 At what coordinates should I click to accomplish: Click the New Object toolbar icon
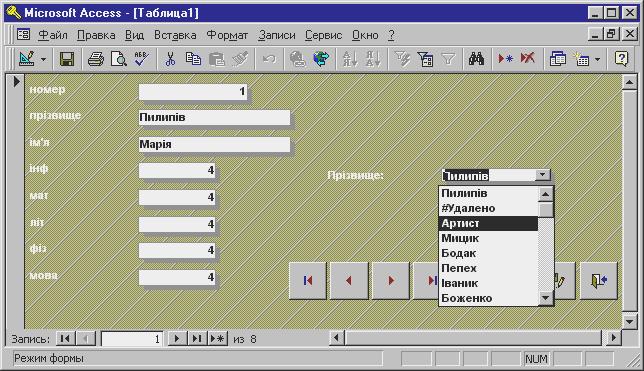pos(582,59)
